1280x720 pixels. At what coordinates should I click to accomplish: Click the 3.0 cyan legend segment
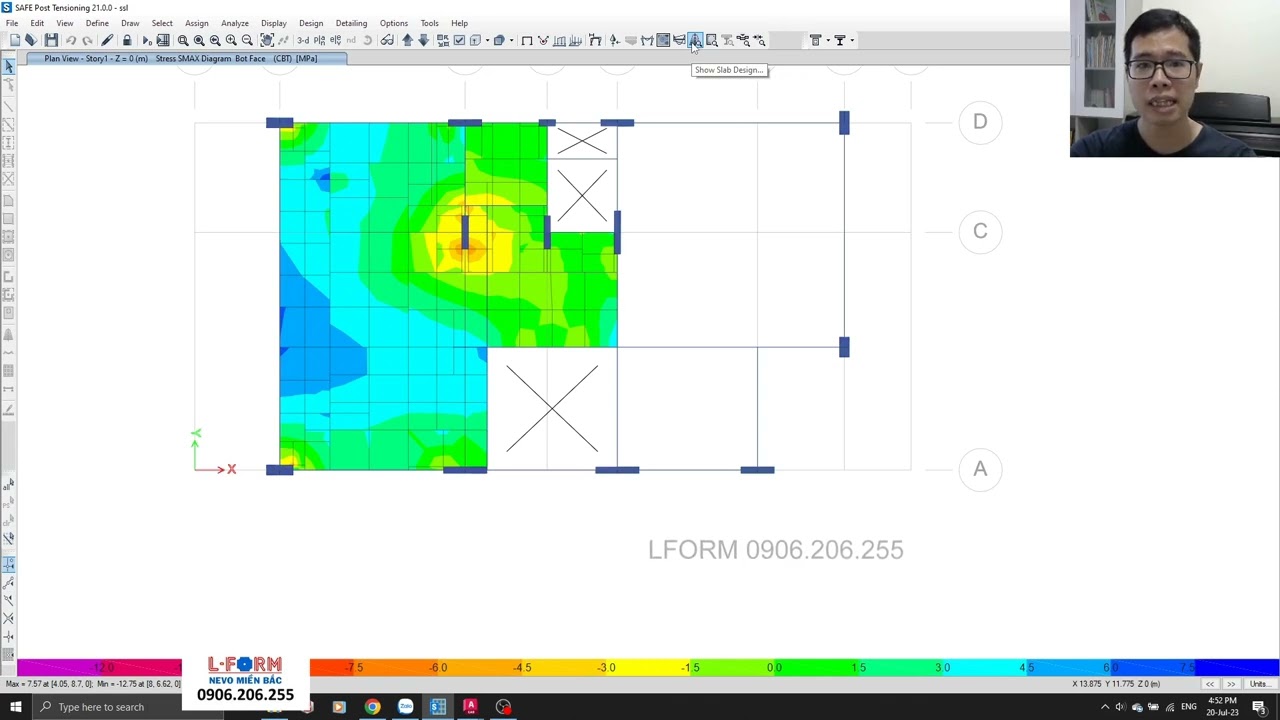(943, 667)
